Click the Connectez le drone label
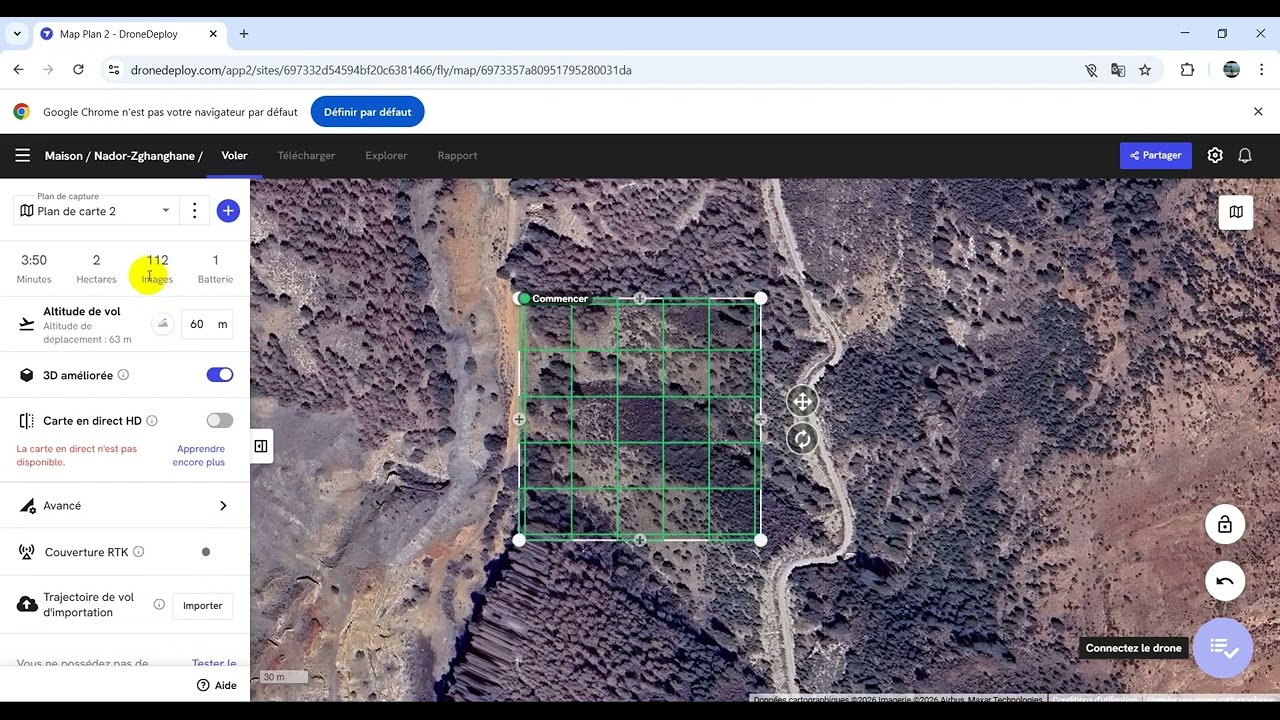This screenshot has width=1280, height=720. coord(1133,648)
